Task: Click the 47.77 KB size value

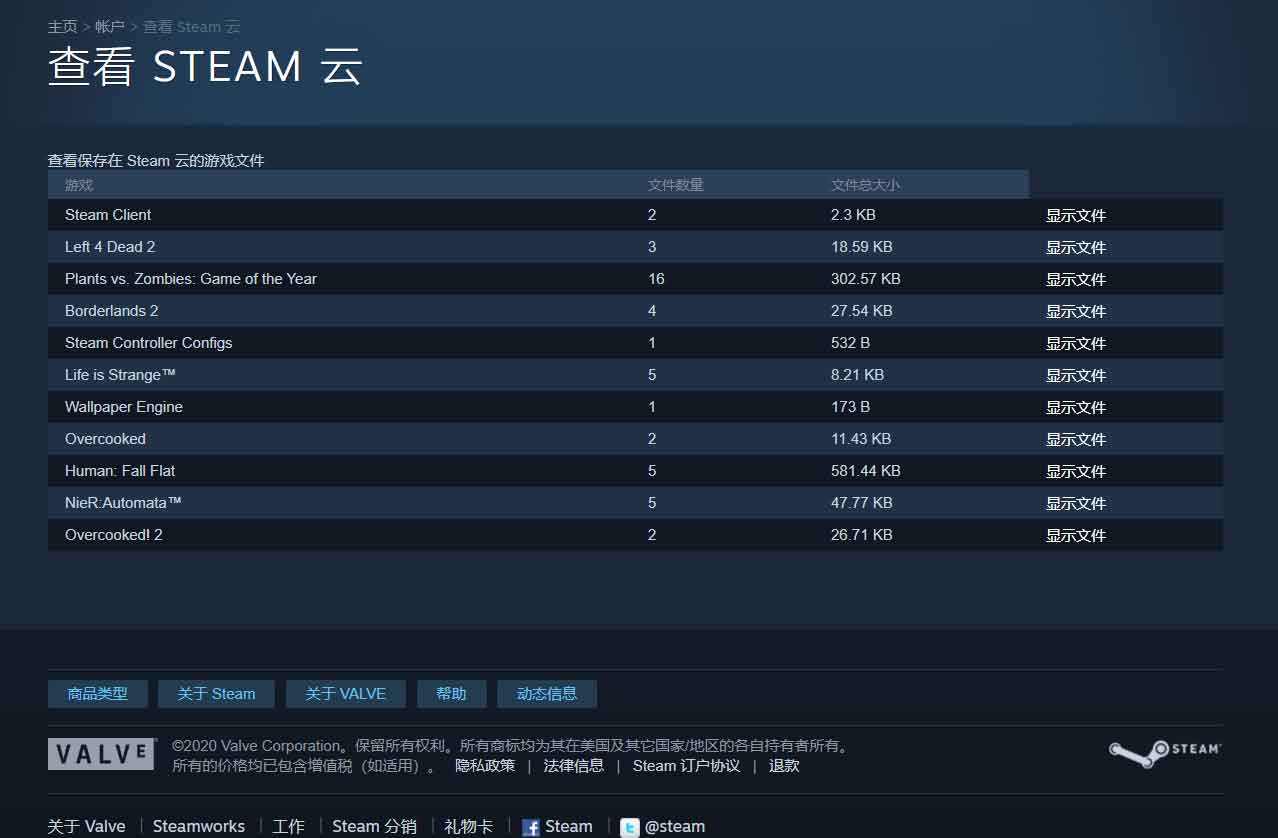Action: [x=862, y=503]
